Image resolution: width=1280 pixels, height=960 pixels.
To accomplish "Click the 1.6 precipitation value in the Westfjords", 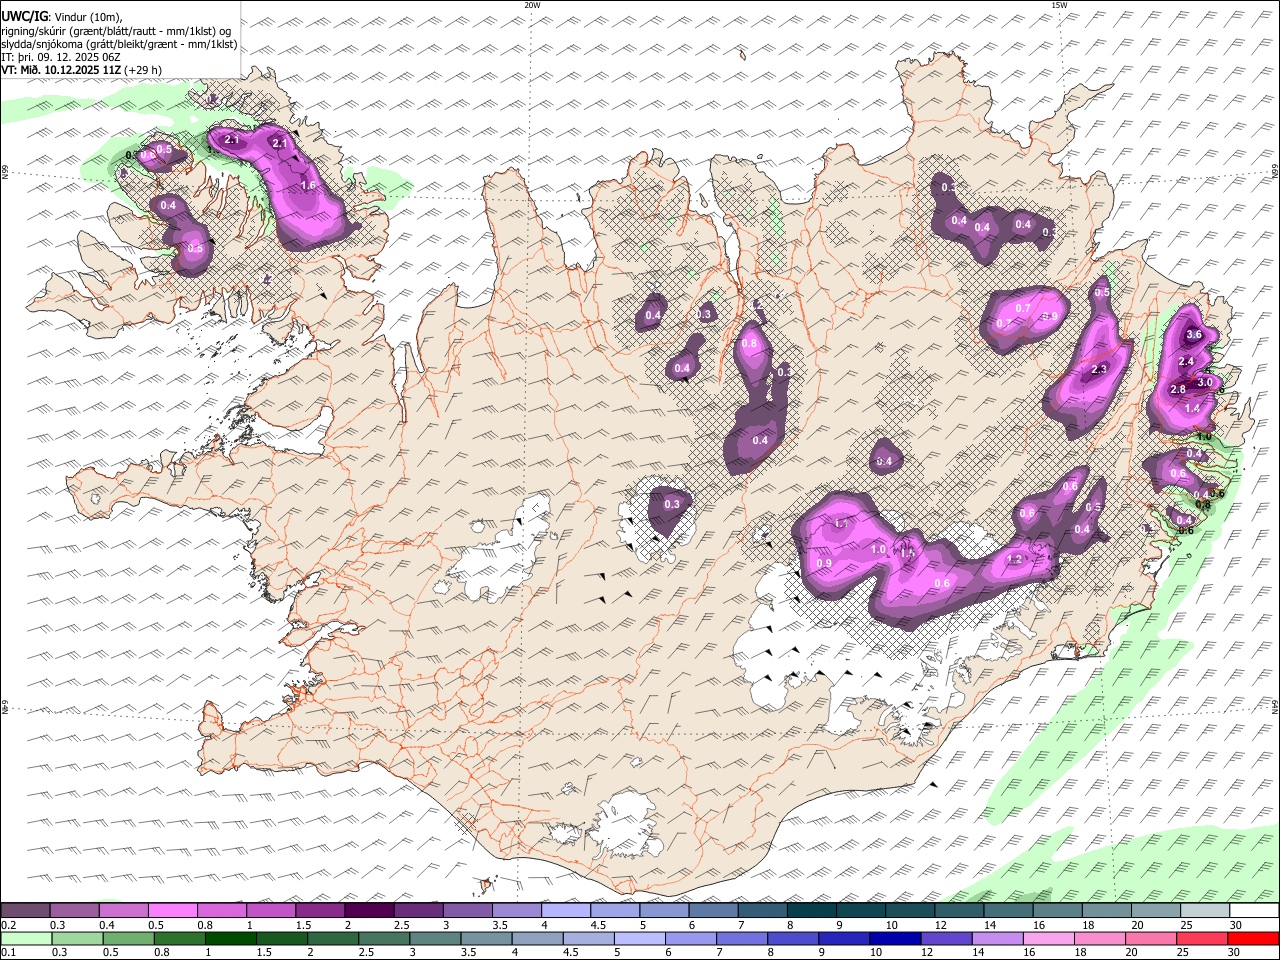I will pyautogui.click(x=308, y=186).
